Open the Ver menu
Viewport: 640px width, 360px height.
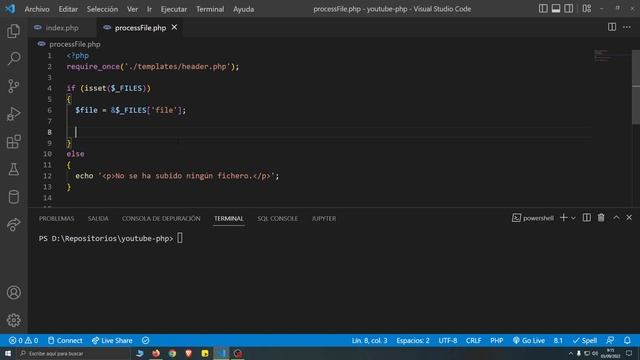132,9
